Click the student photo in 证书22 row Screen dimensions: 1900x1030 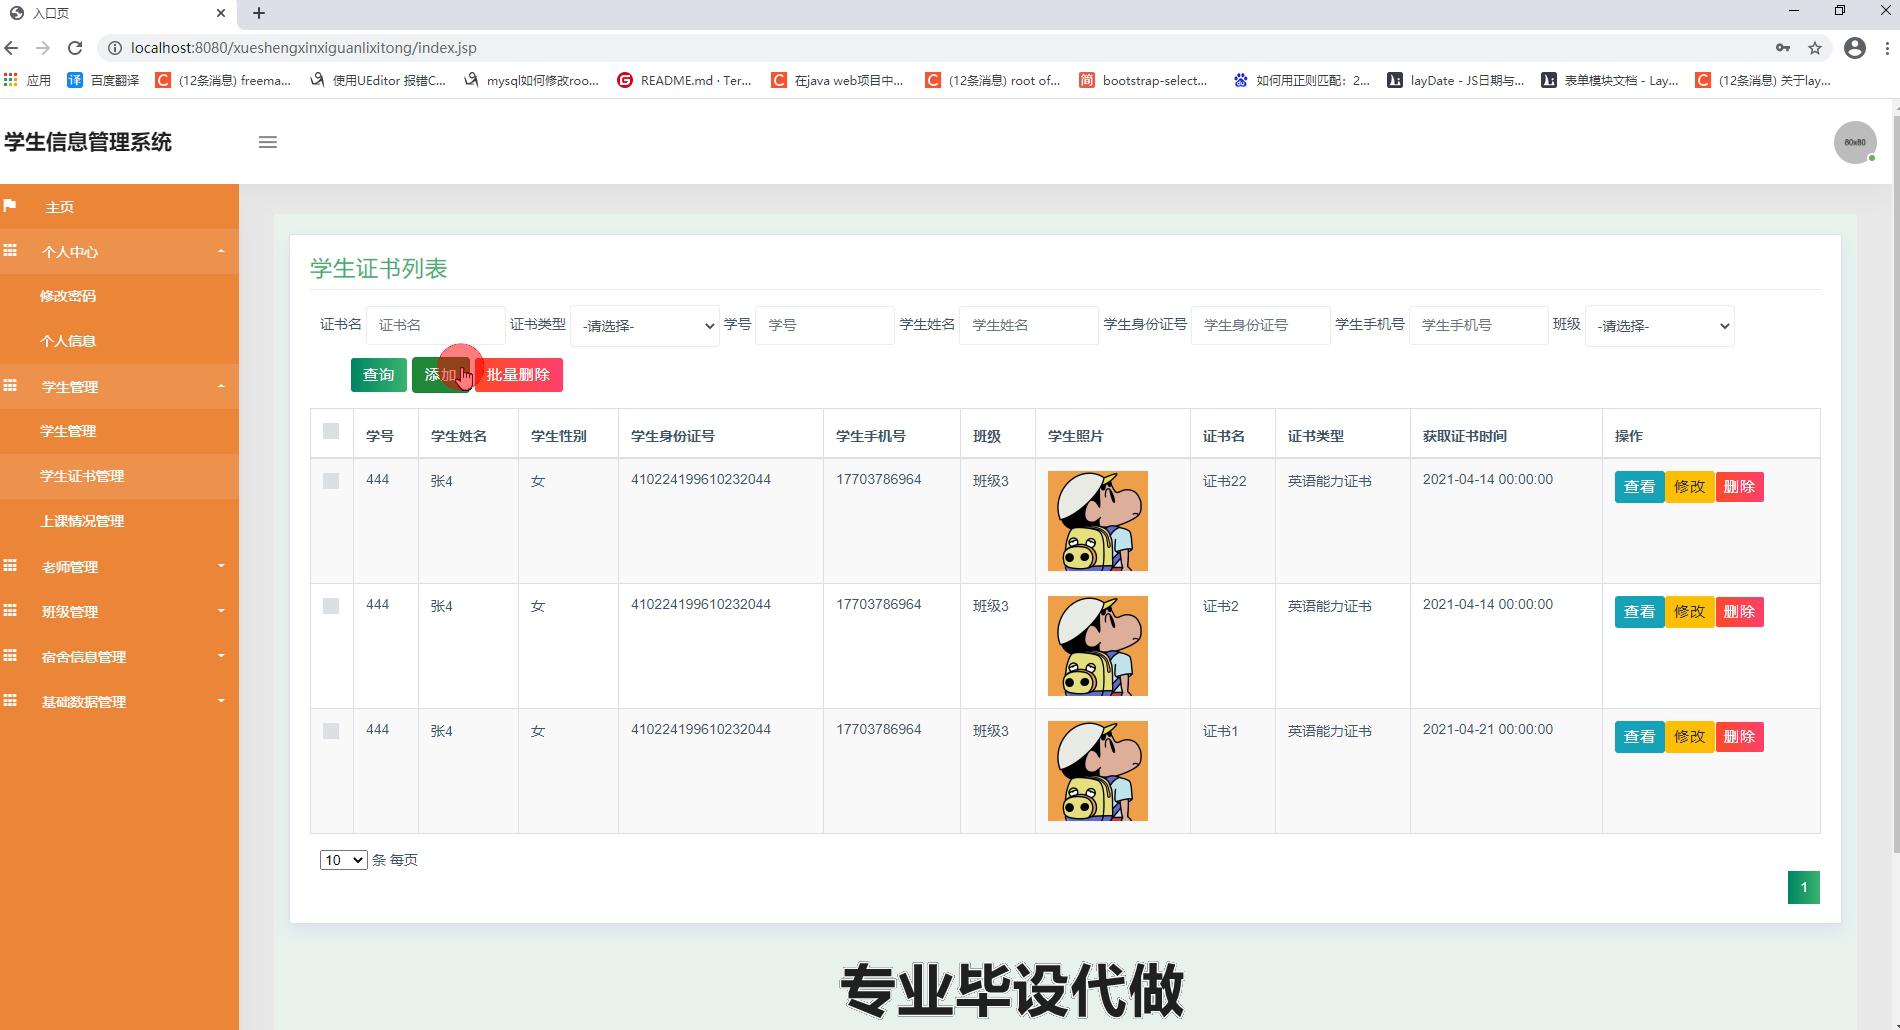[1097, 521]
